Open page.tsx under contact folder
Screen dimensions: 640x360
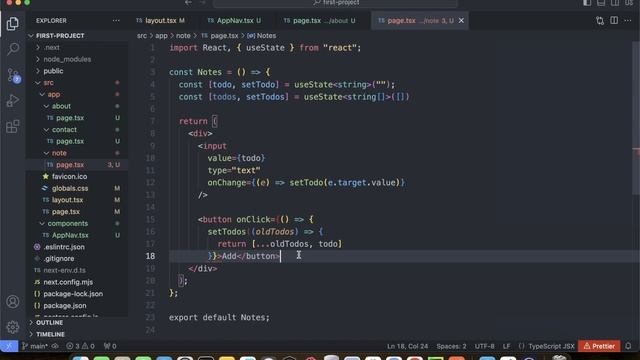tap(70, 141)
